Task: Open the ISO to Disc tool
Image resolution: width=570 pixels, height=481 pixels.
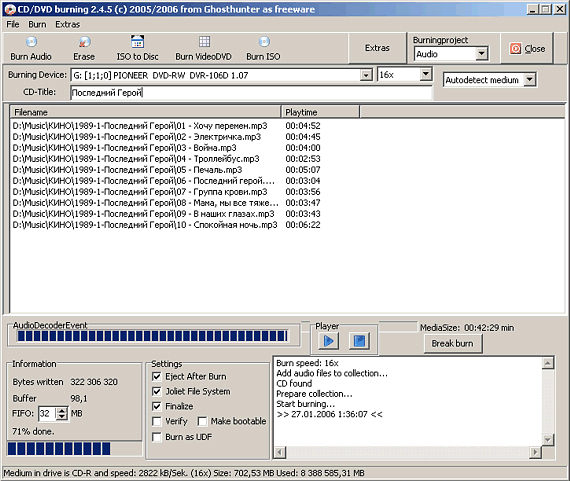Action: (137, 42)
